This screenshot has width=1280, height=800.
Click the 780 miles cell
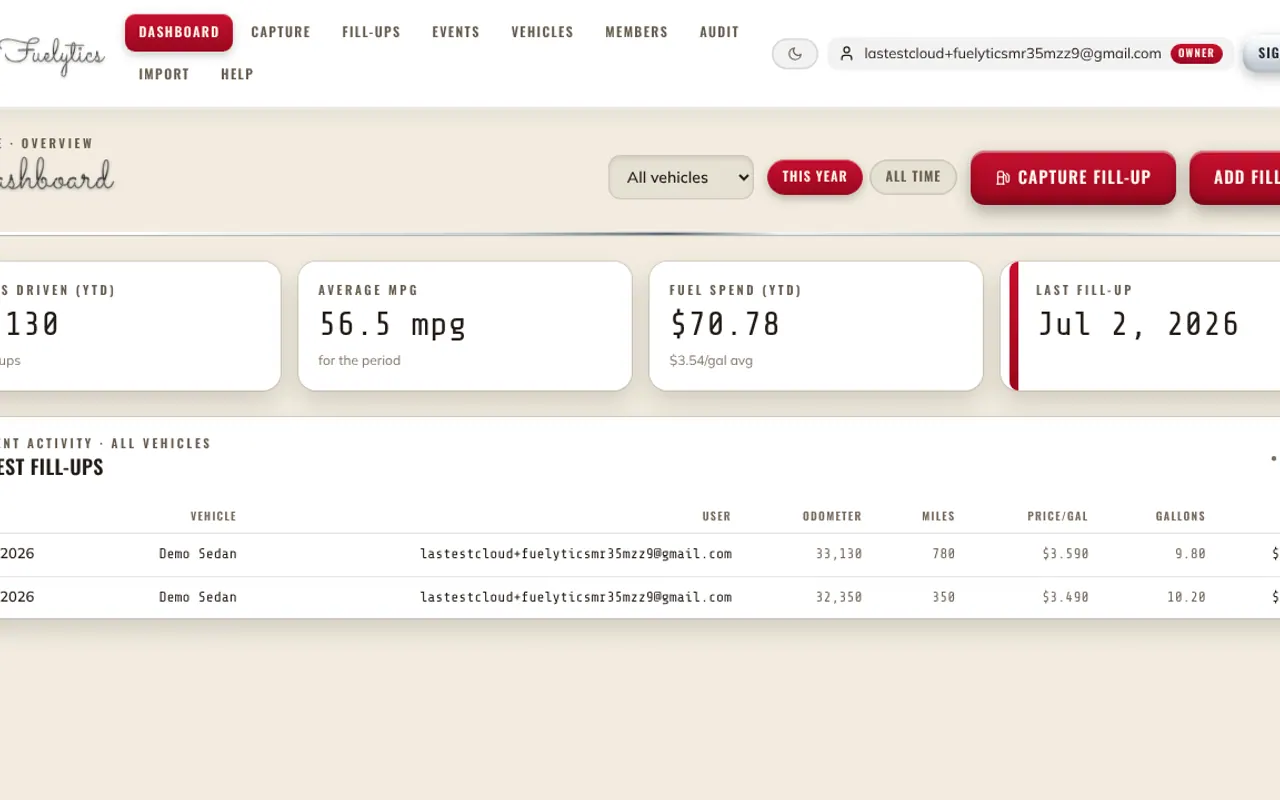[x=944, y=554]
